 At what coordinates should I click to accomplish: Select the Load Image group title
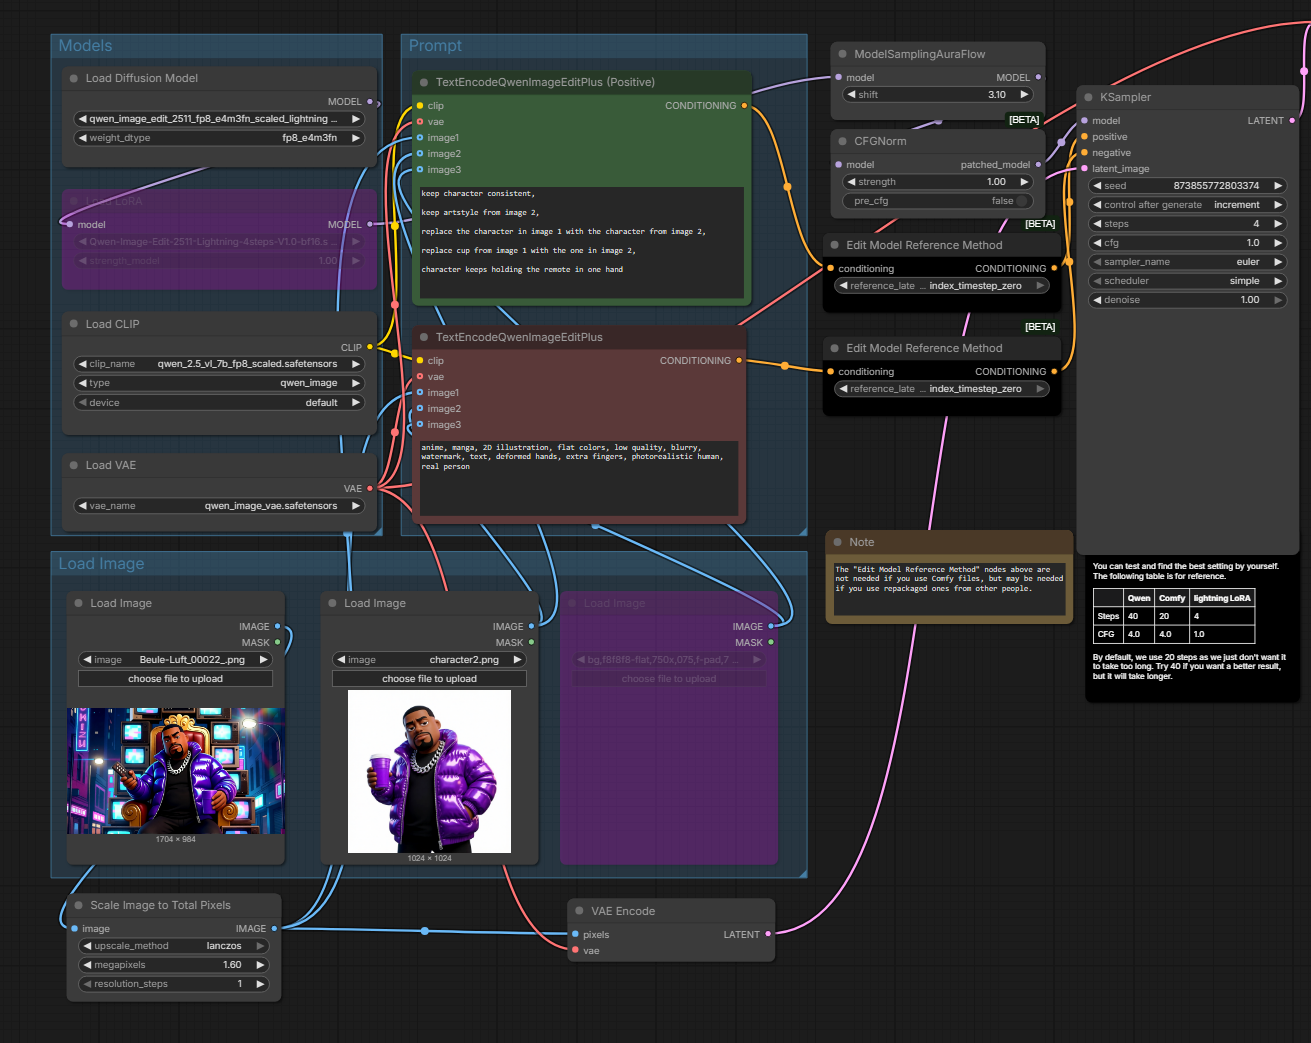101,564
